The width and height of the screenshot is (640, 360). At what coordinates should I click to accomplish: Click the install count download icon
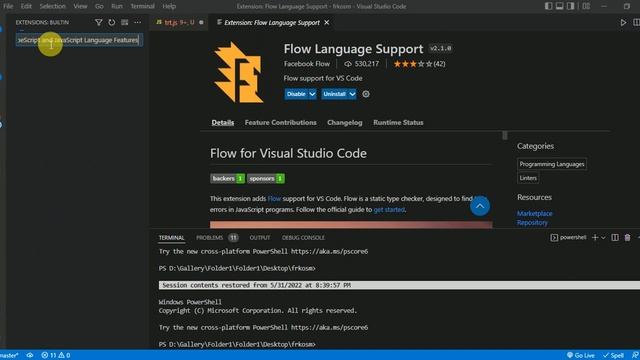tap(348, 64)
